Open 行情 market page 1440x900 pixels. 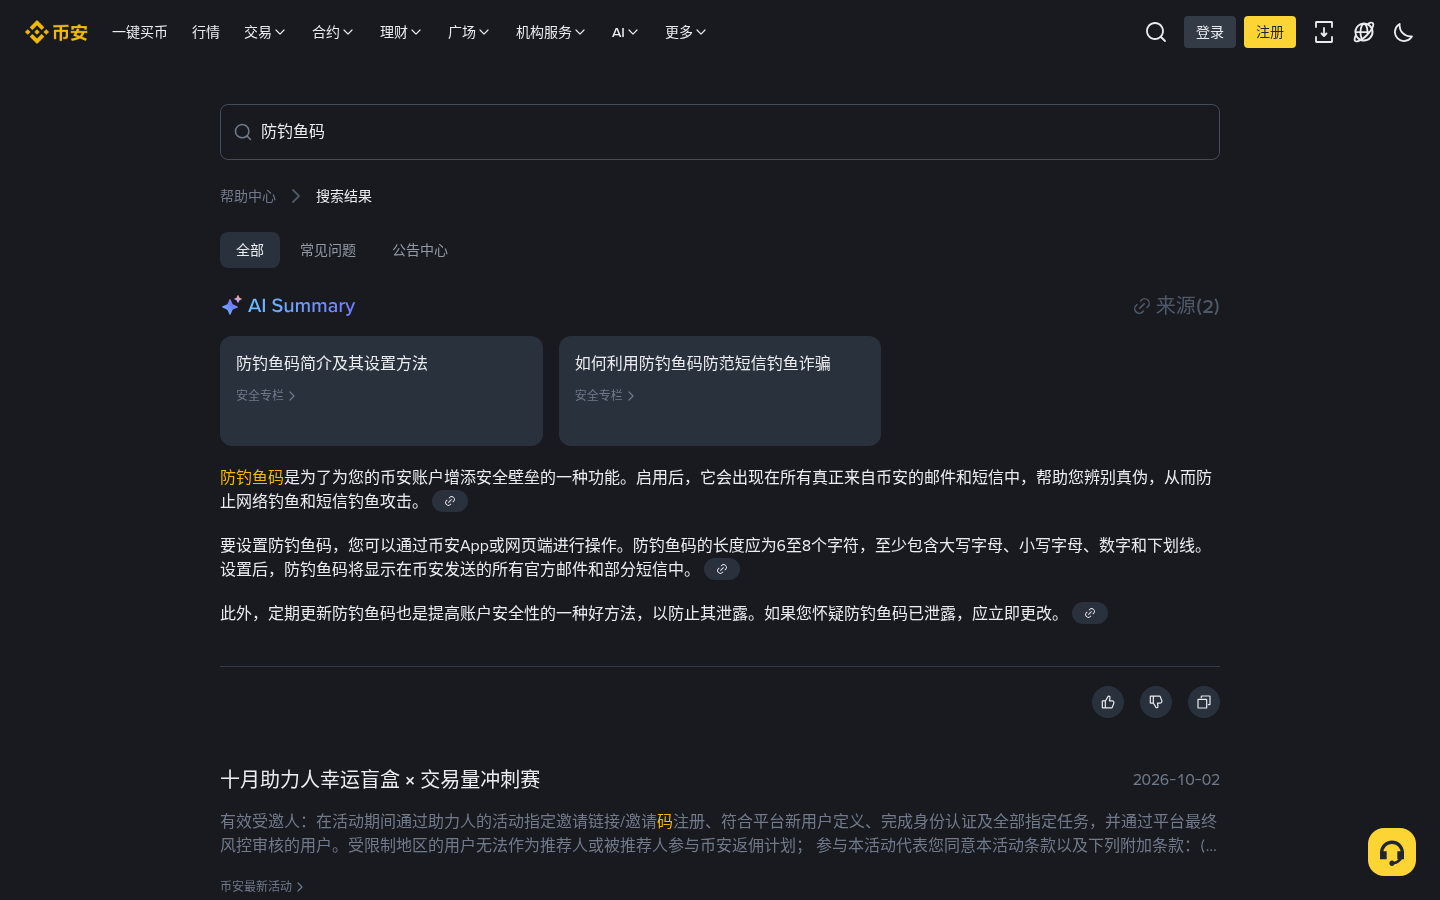(x=206, y=32)
